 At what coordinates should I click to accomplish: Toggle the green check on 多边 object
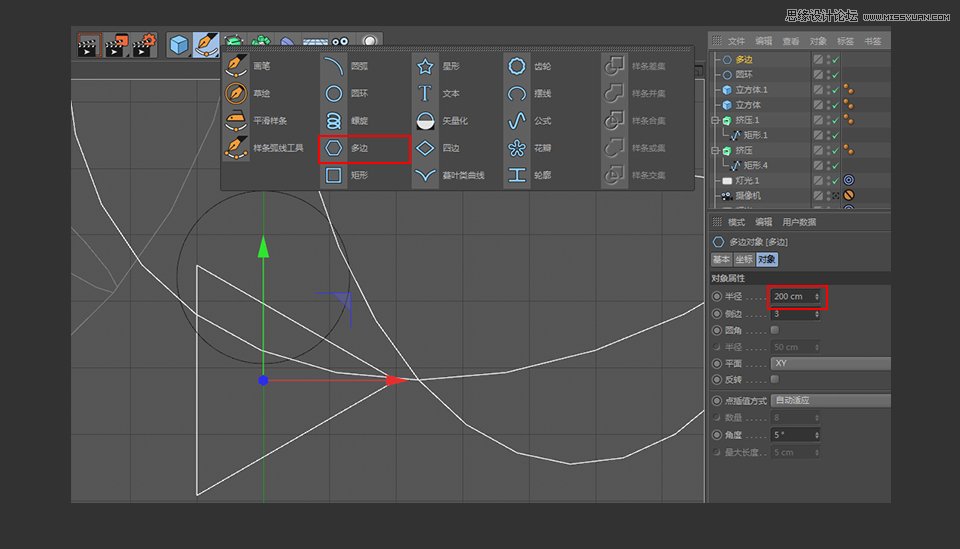click(835, 60)
